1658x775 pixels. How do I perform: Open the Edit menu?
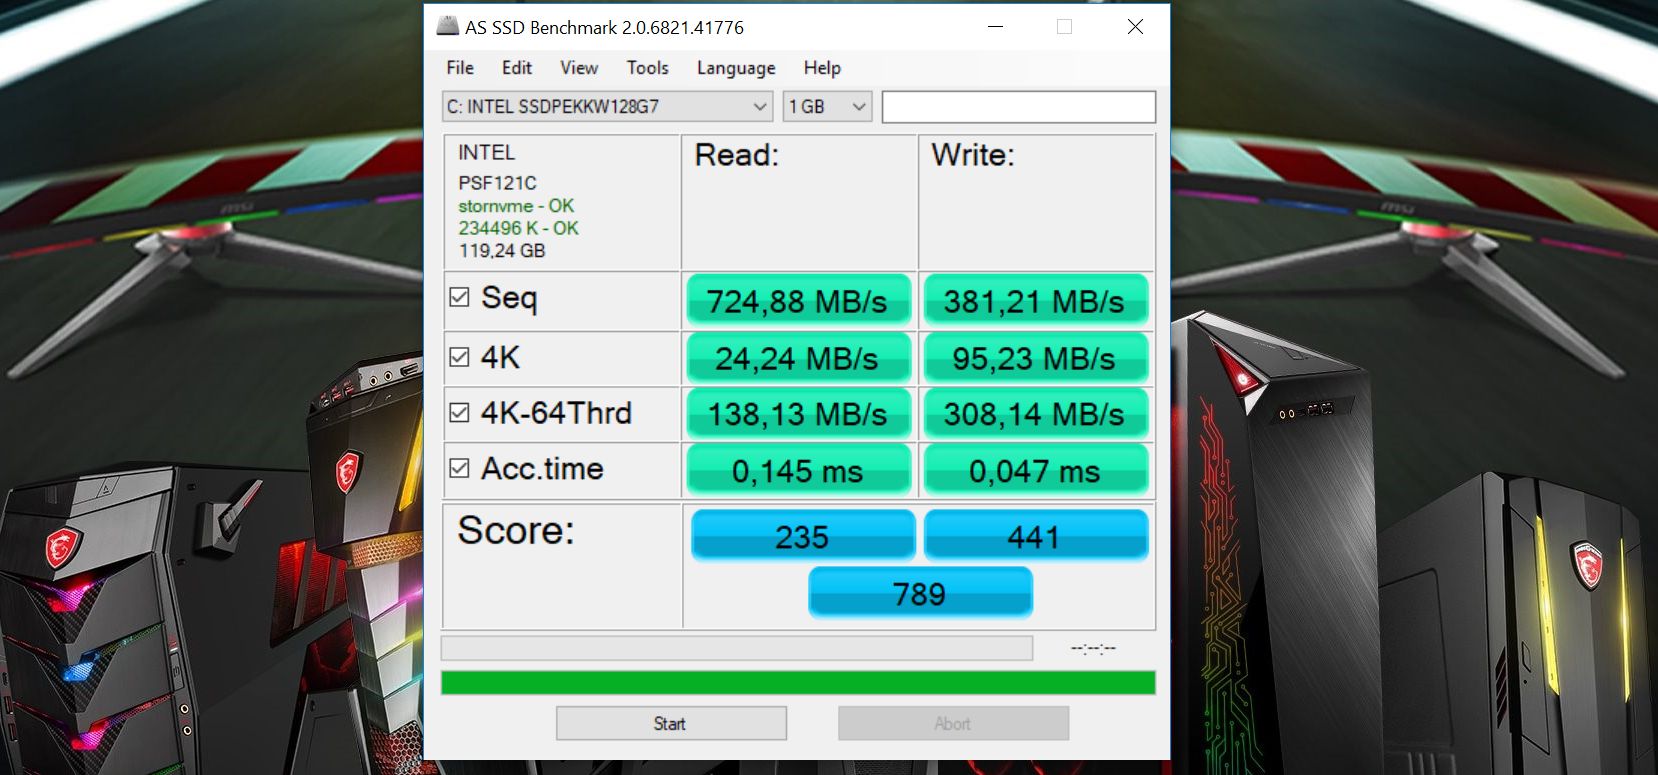click(x=517, y=68)
